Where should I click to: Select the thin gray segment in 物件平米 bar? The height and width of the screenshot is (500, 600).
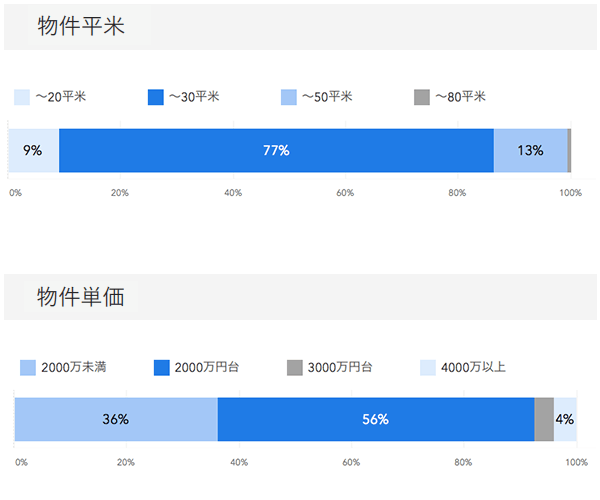[x=569, y=151]
